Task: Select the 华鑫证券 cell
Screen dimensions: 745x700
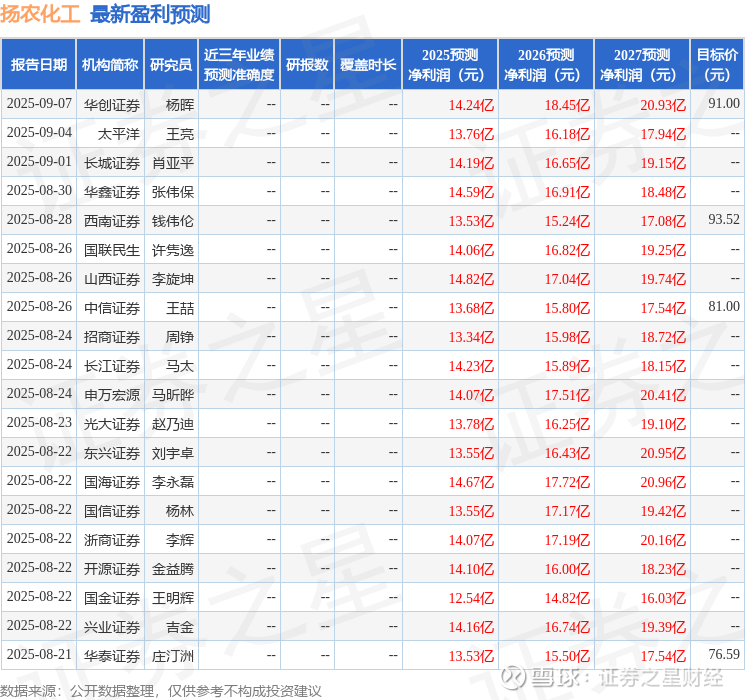Action: [x=112, y=192]
